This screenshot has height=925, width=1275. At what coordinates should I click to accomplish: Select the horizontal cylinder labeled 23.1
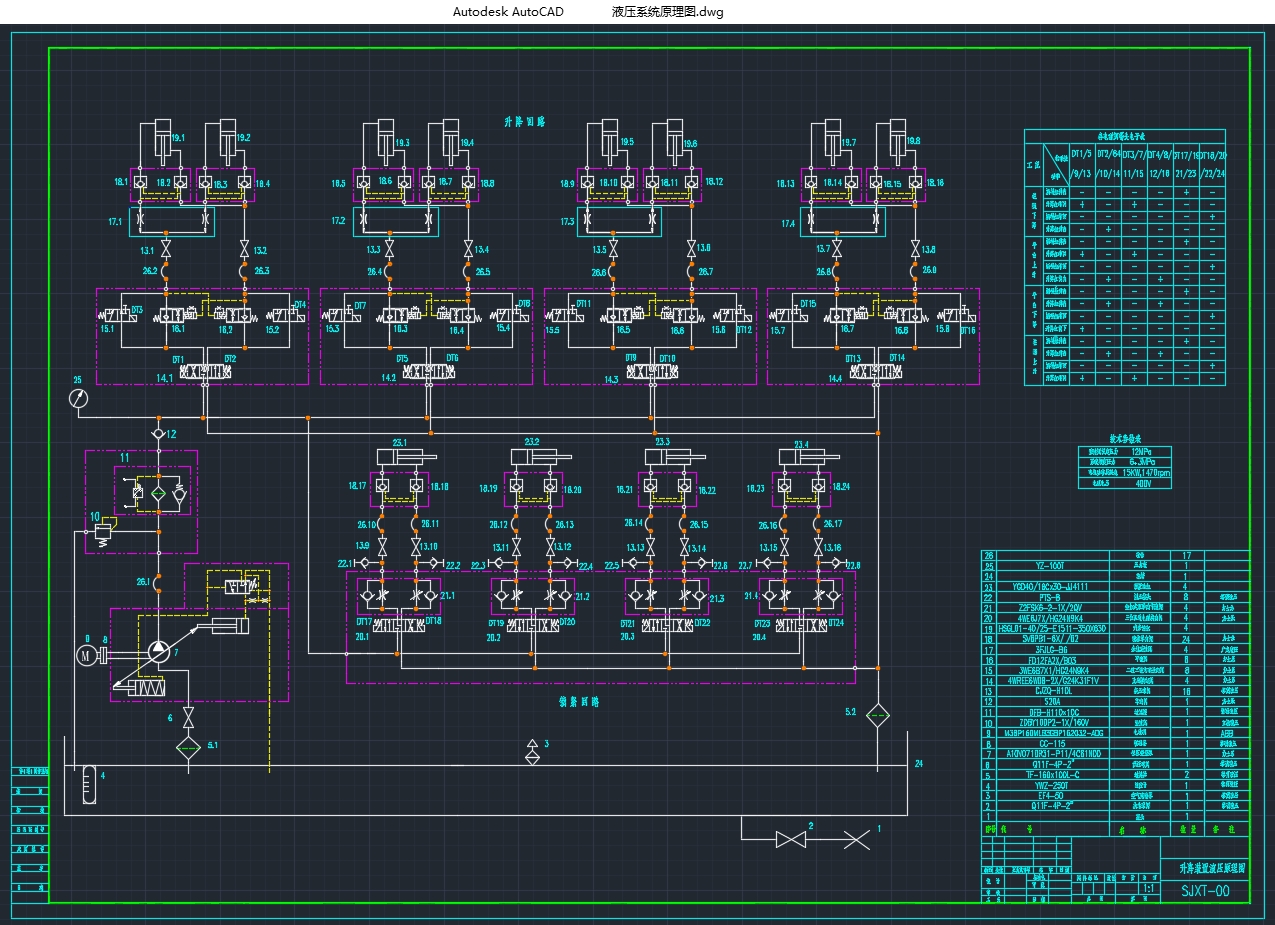[x=400, y=457]
